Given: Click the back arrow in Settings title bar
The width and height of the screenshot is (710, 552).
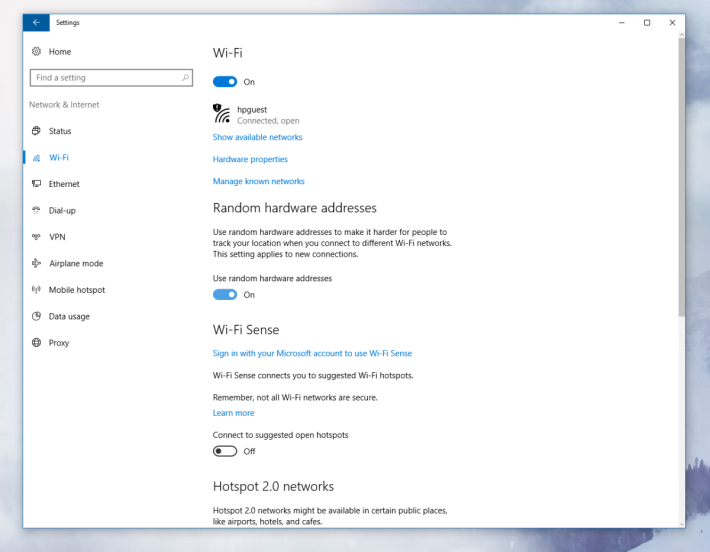Looking at the screenshot, I should click(36, 22).
